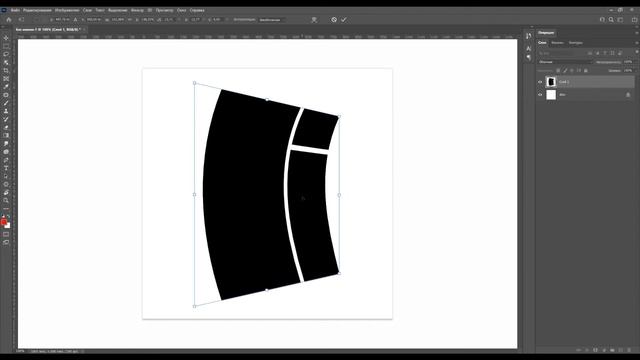
Task: Open Справка menu
Action: tap(197, 10)
